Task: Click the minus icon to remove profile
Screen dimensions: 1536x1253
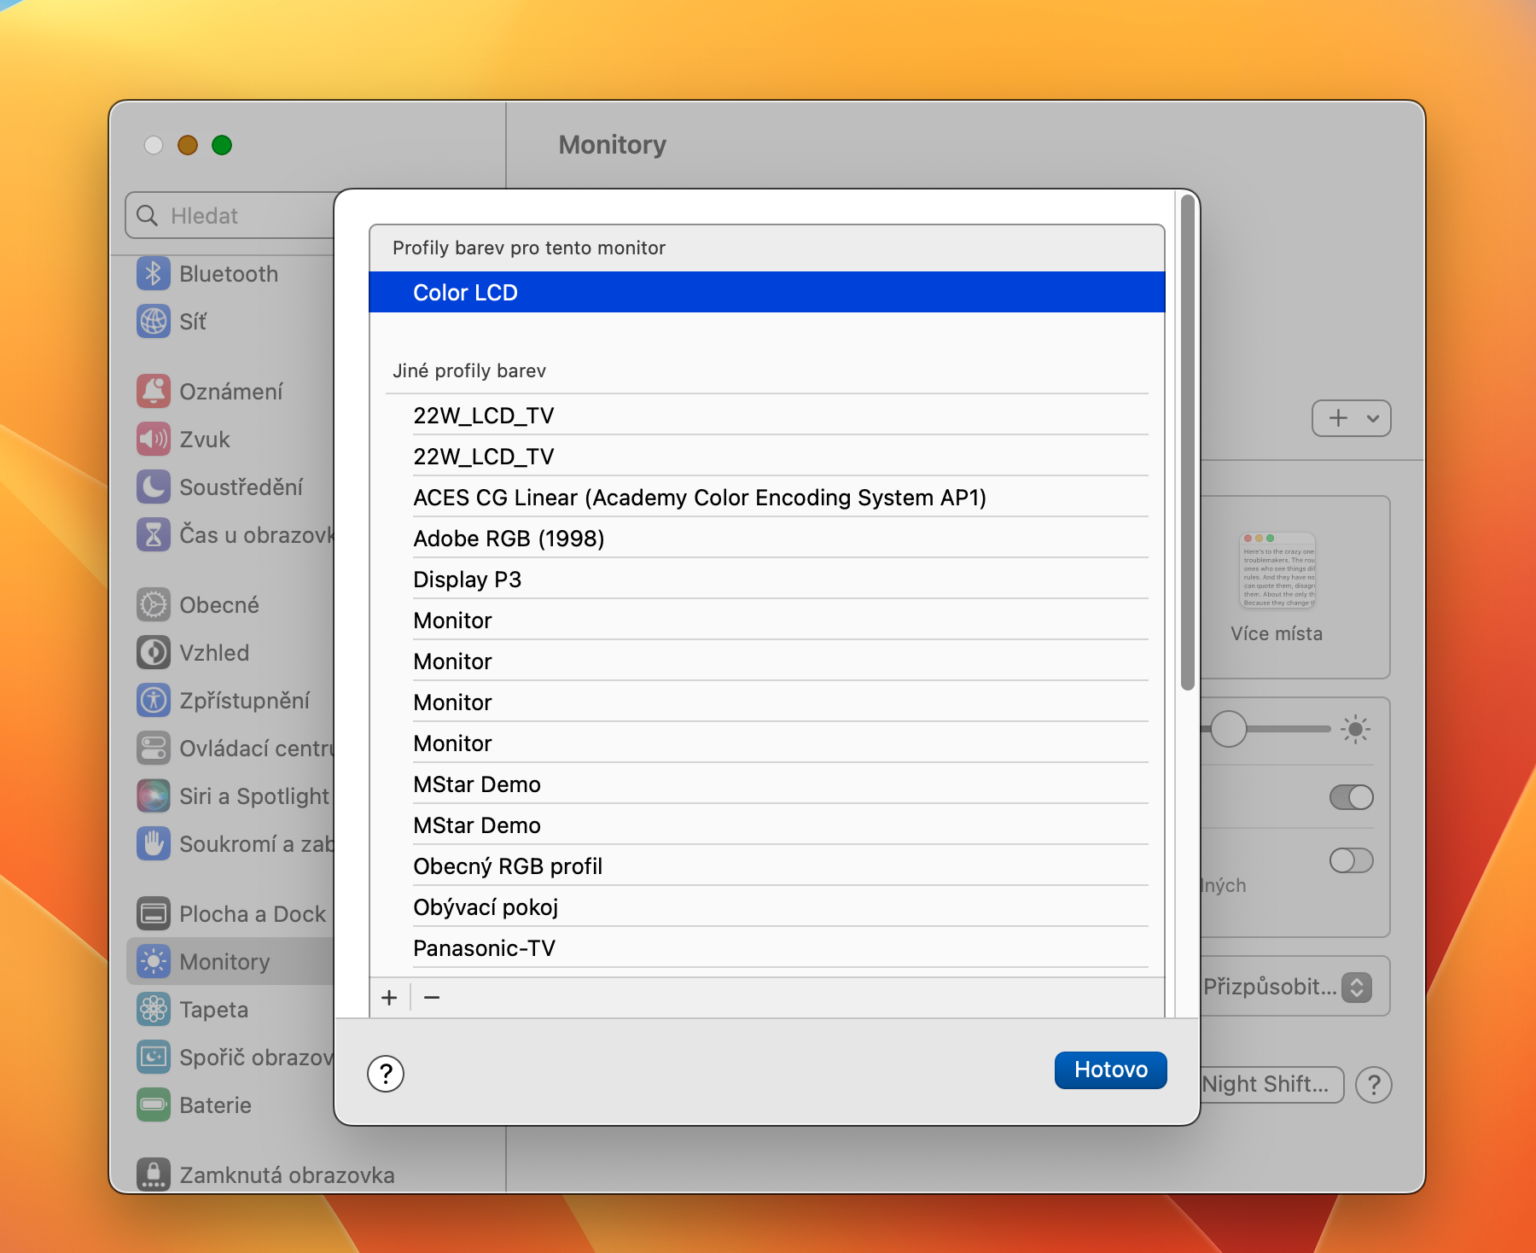Action: (432, 997)
